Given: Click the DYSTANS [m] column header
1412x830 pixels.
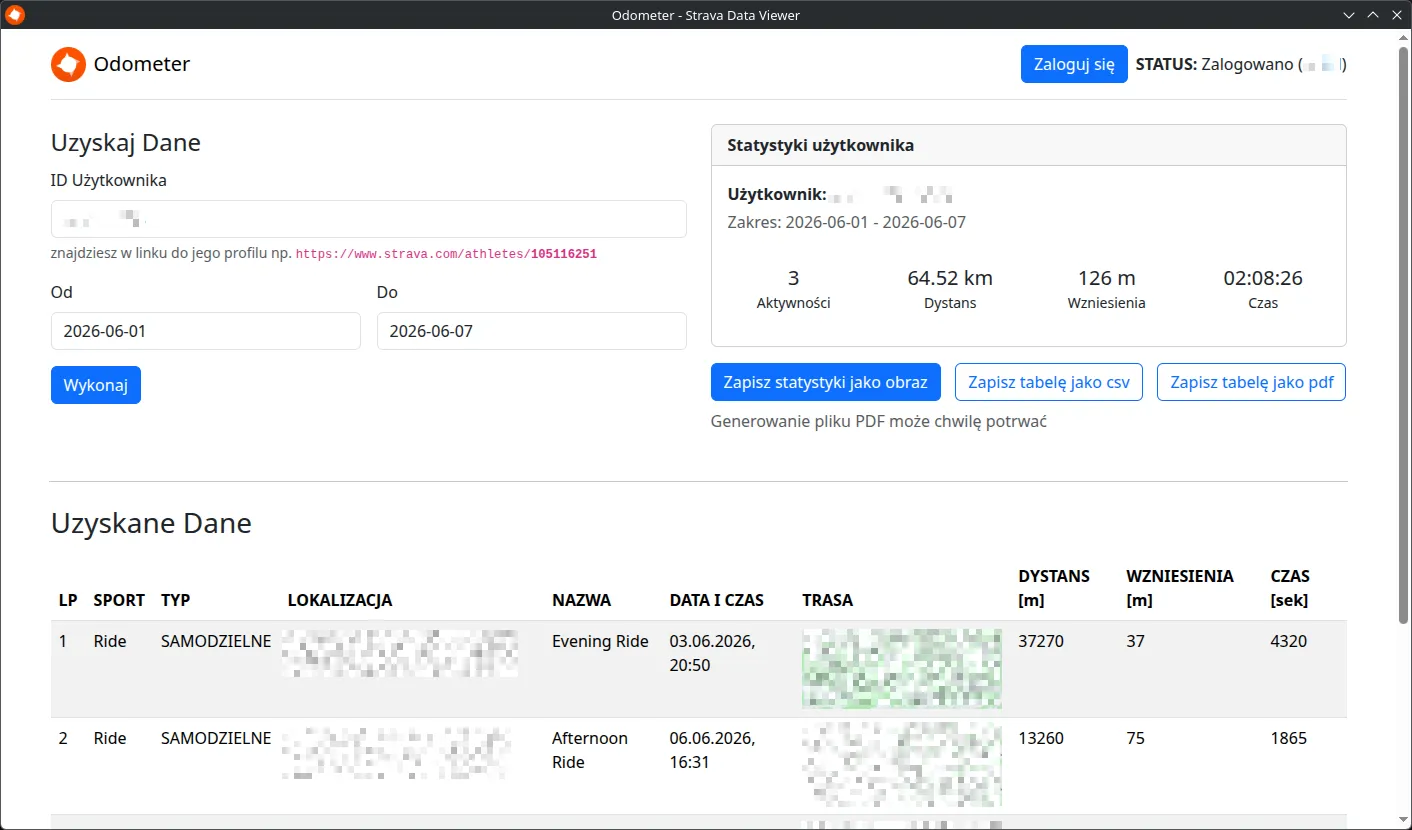Looking at the screenshot, I should (x=1054, y=588).
